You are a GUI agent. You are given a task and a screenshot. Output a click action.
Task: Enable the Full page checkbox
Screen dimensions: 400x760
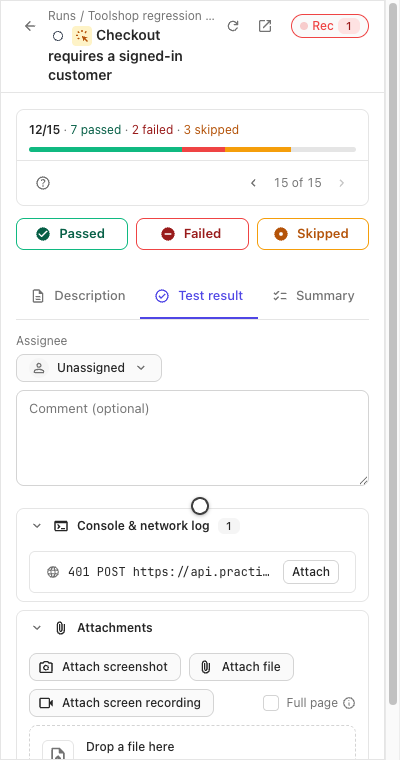tap(271, 703)
